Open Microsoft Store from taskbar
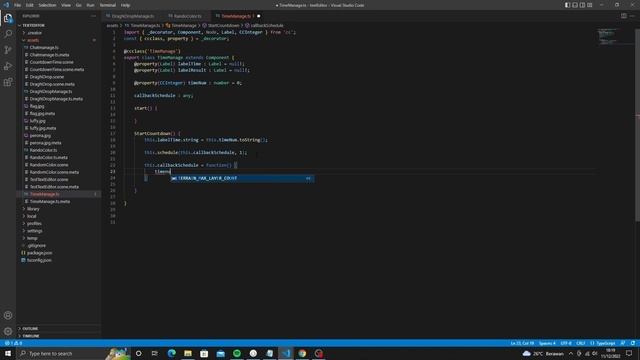 tap(204, 353)
